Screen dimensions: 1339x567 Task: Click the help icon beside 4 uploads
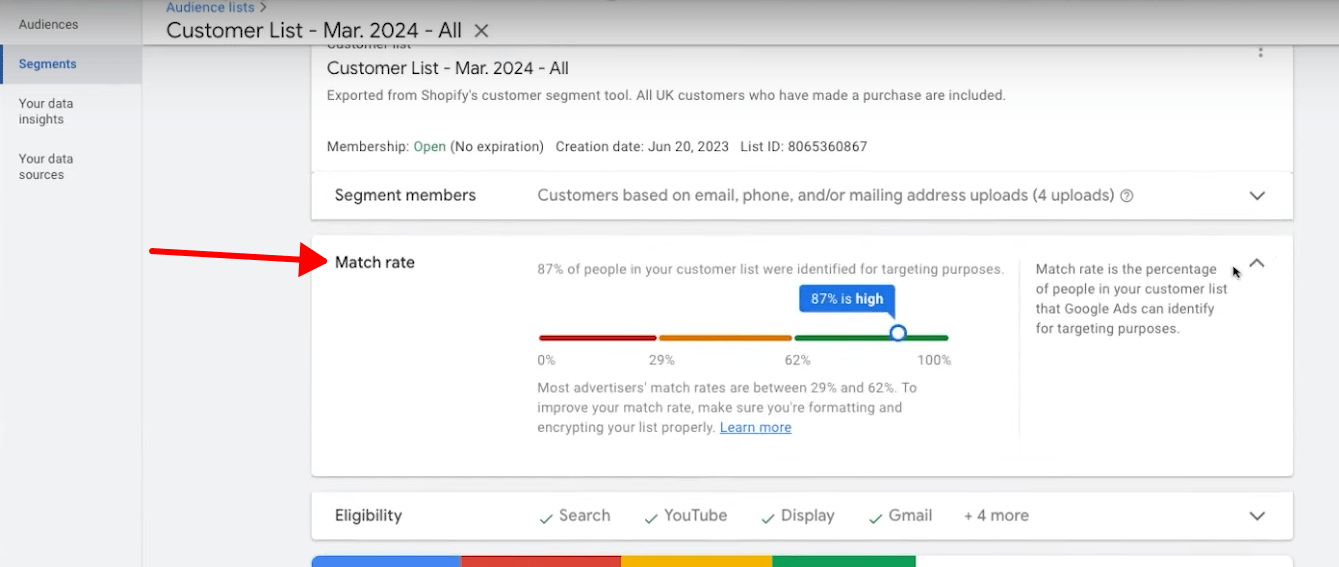pyautogui.click(x=1127, y=196)
